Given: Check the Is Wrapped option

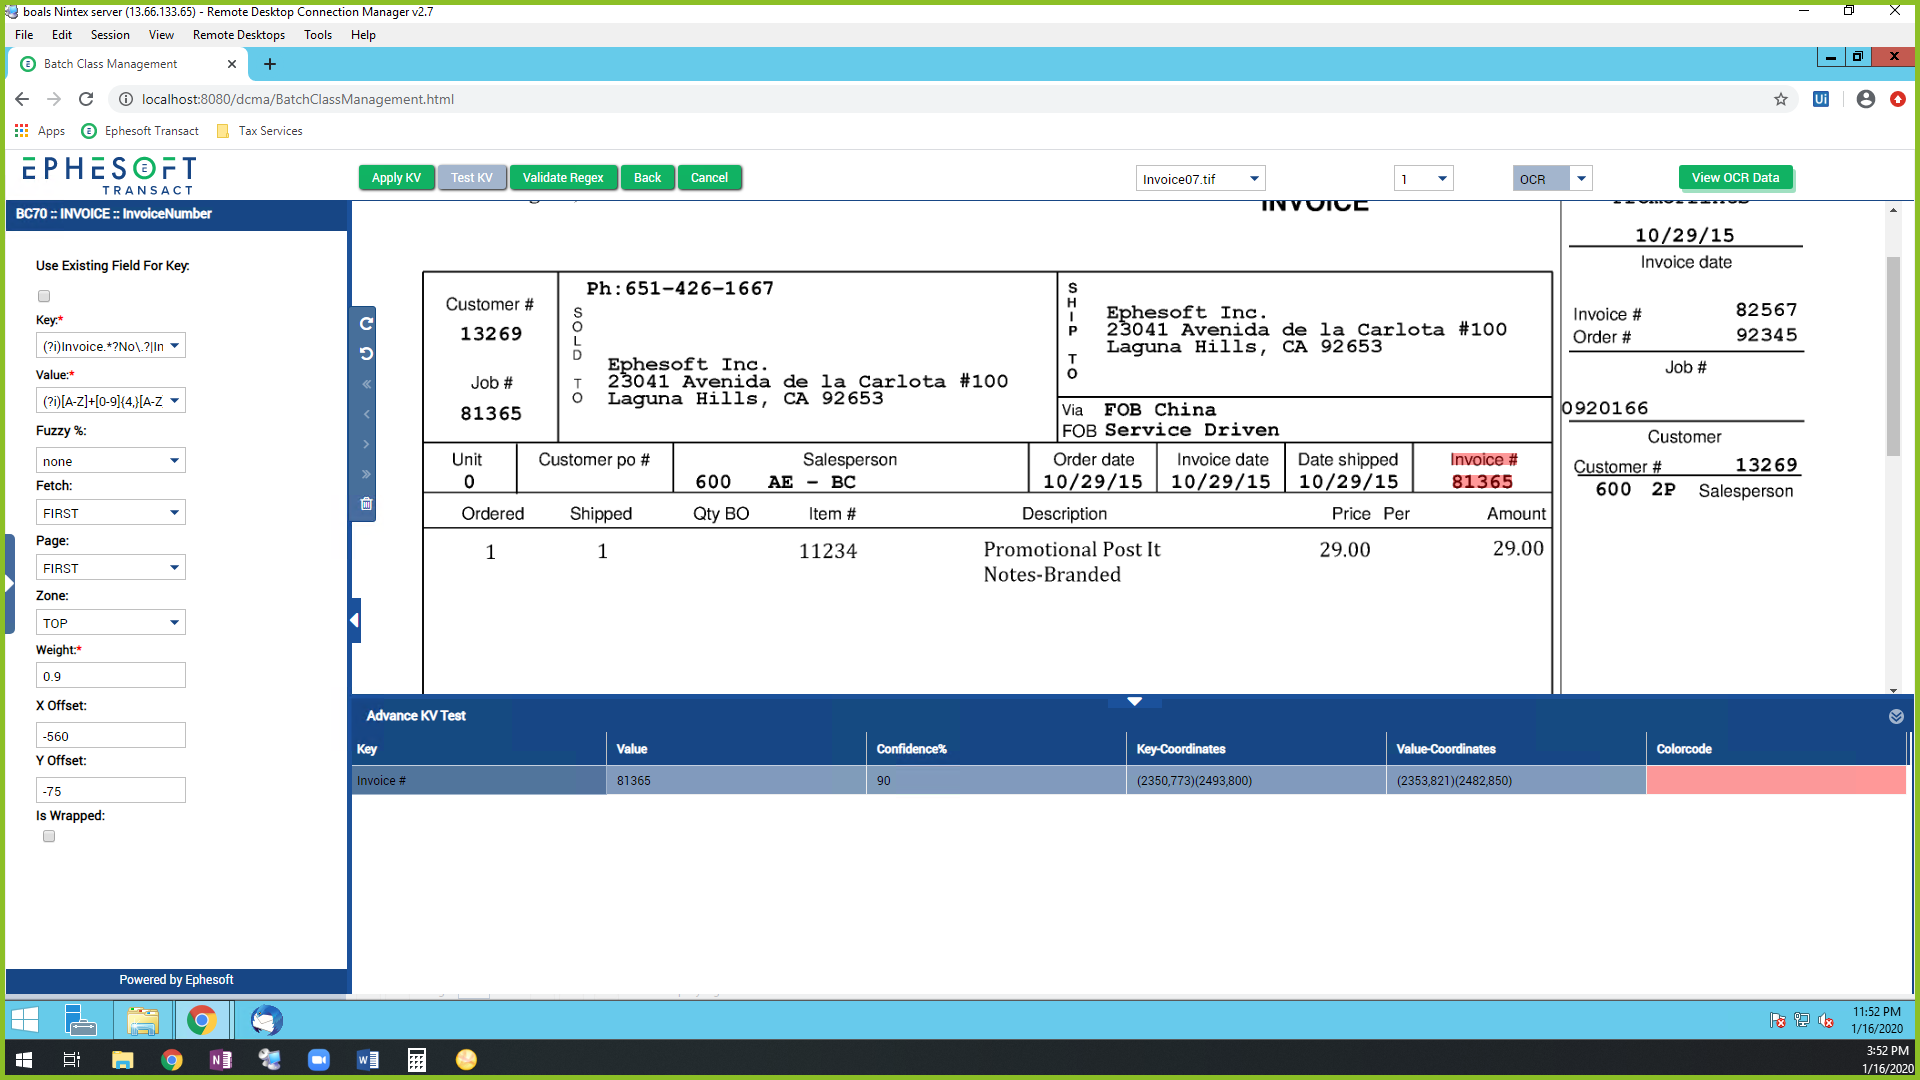Looking at the screenshot, I should click(48, 836).
